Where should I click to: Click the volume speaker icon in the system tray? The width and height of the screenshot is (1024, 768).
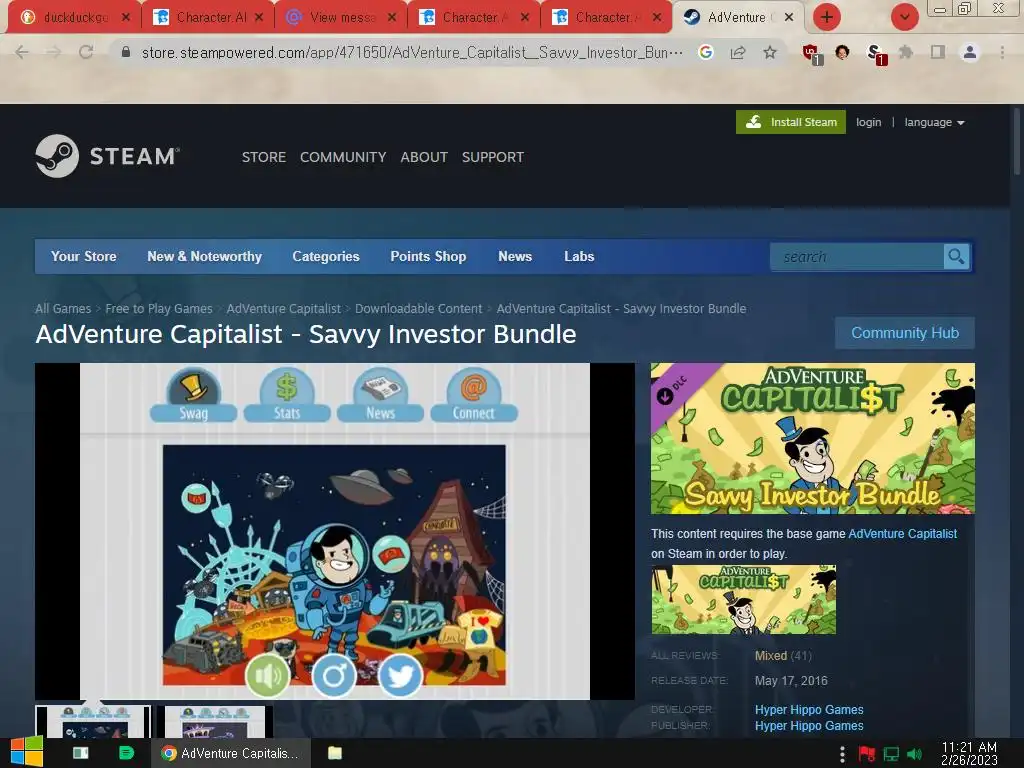point(915,754)
